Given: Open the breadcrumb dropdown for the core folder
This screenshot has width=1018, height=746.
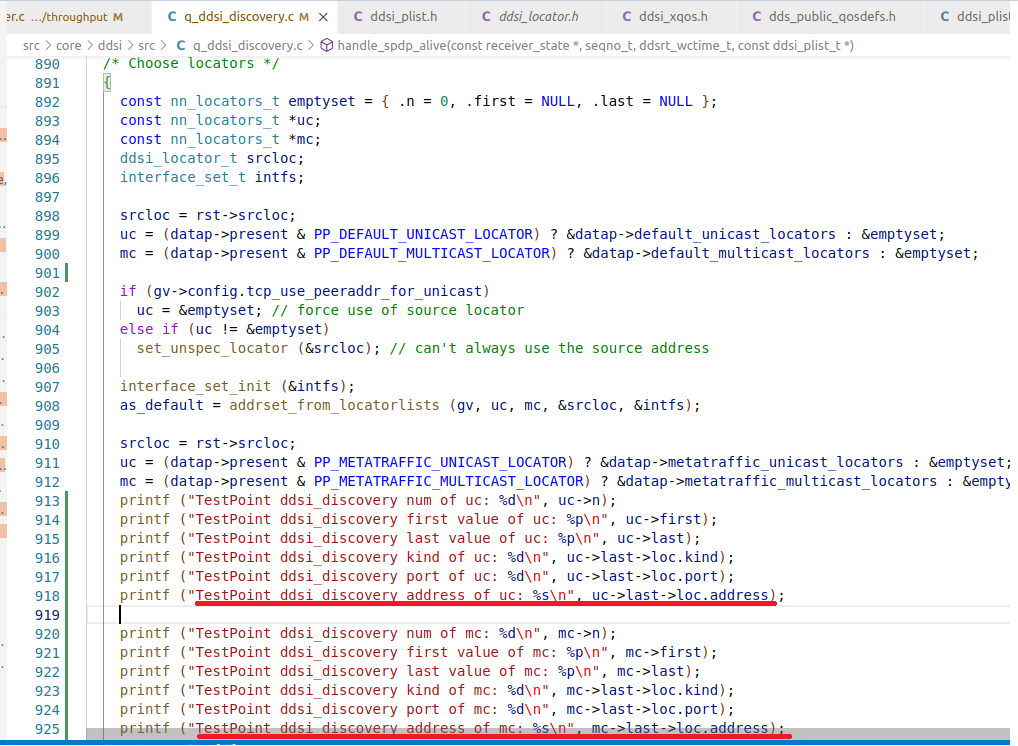Looking at the screenshot, I should (68, 45).
